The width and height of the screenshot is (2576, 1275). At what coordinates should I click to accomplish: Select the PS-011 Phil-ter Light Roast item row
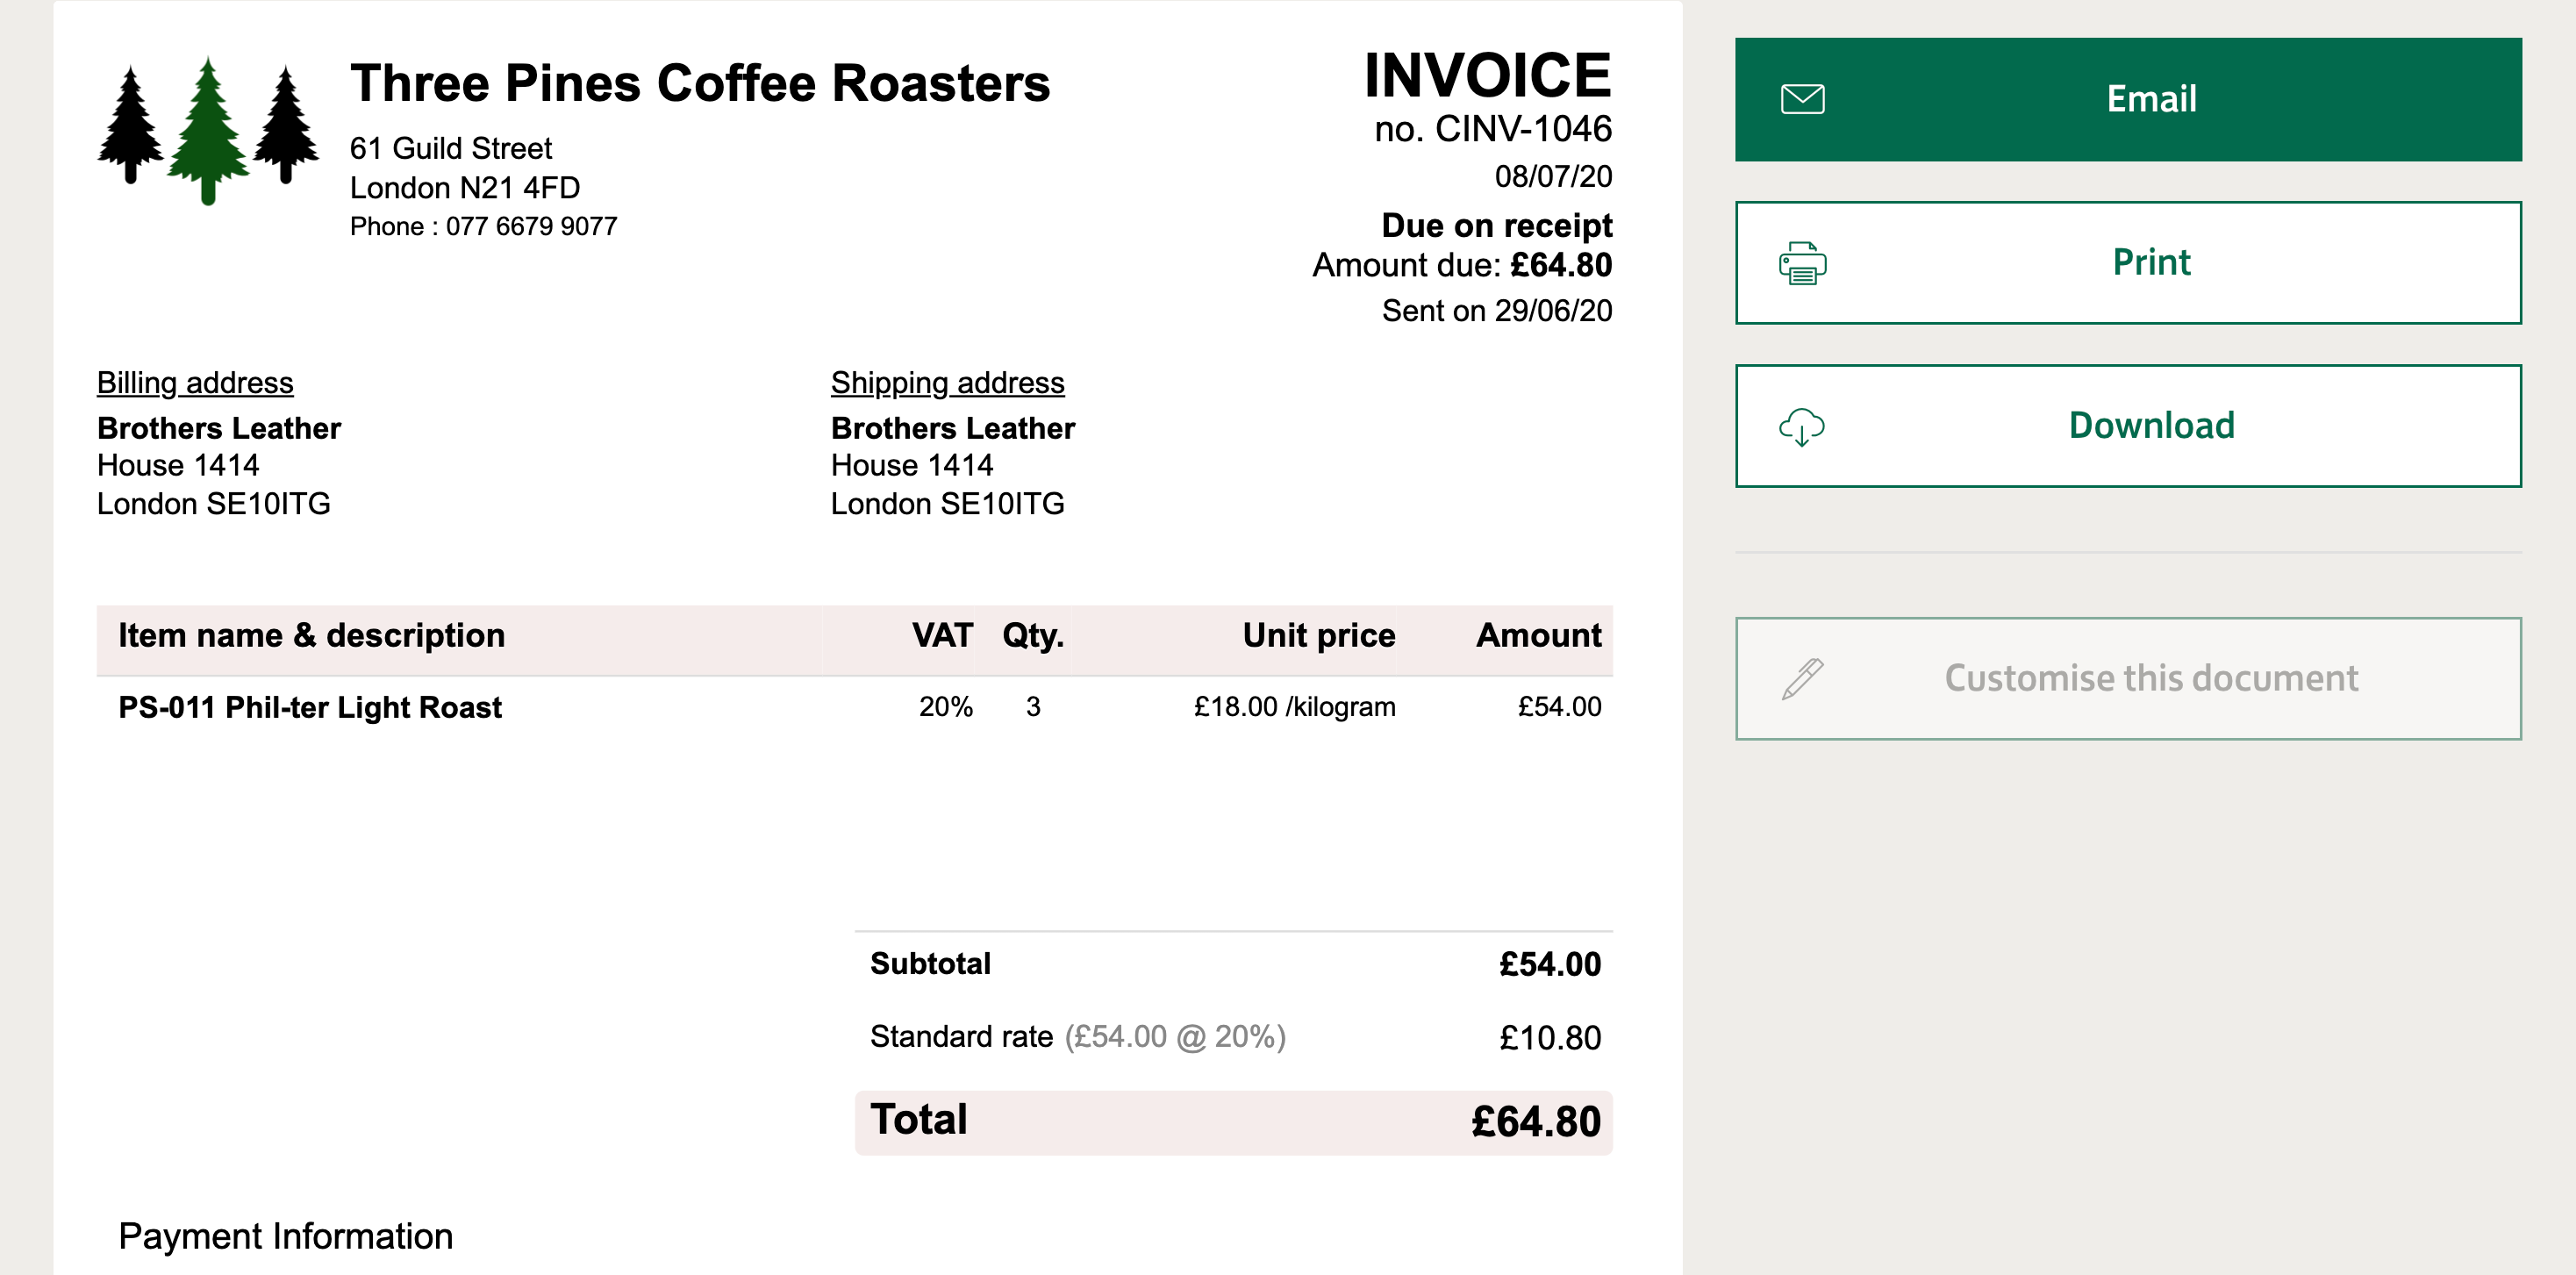(x=854, y=707)
